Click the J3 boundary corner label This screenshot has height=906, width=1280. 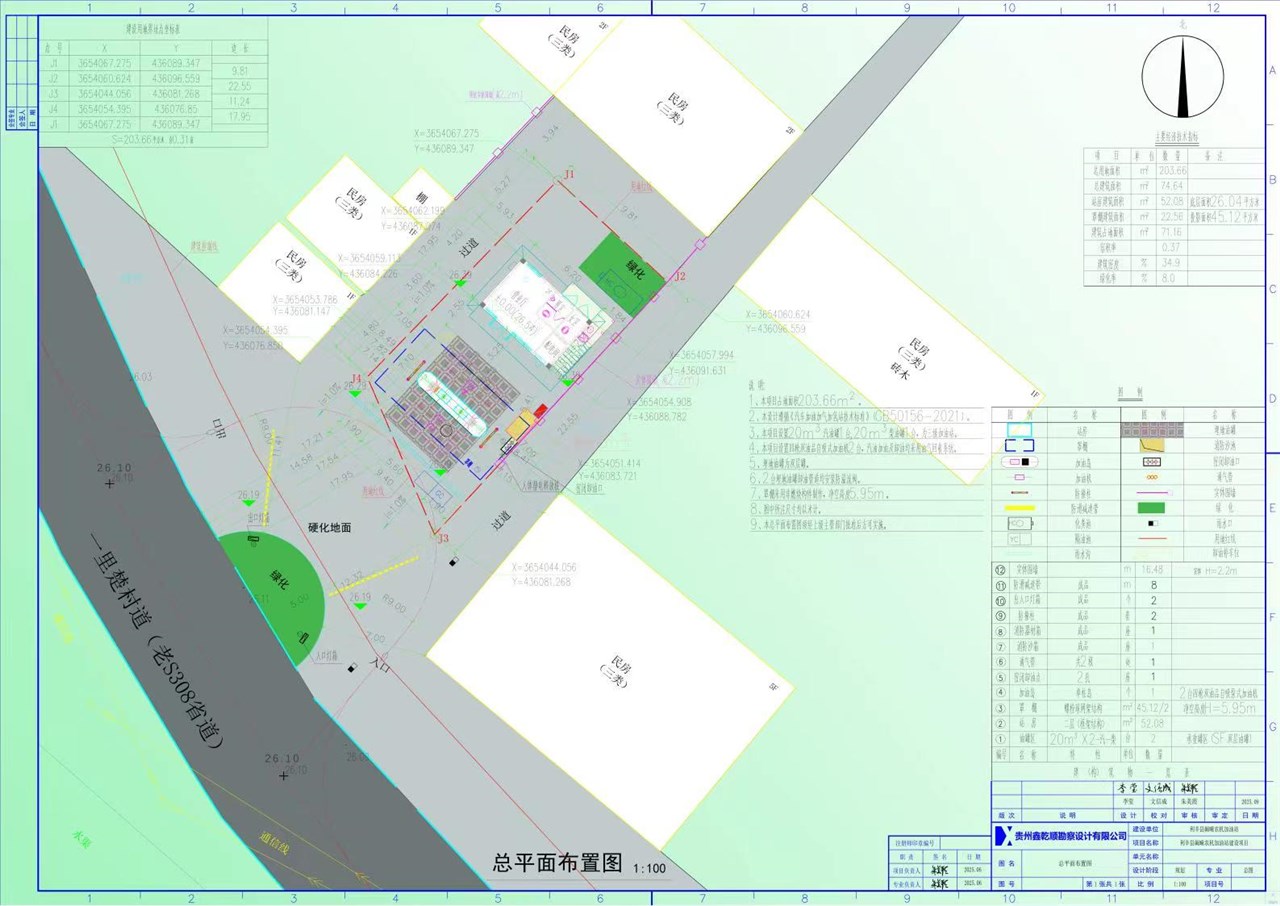pyautogui.click(x=443, y=538)
